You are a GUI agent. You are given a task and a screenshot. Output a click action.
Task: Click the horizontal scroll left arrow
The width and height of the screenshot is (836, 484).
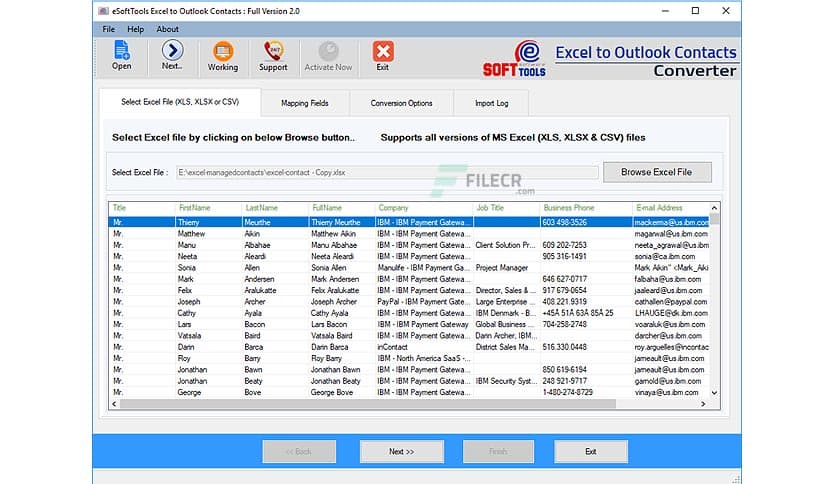pyautogui.click(x=114, y=404)
